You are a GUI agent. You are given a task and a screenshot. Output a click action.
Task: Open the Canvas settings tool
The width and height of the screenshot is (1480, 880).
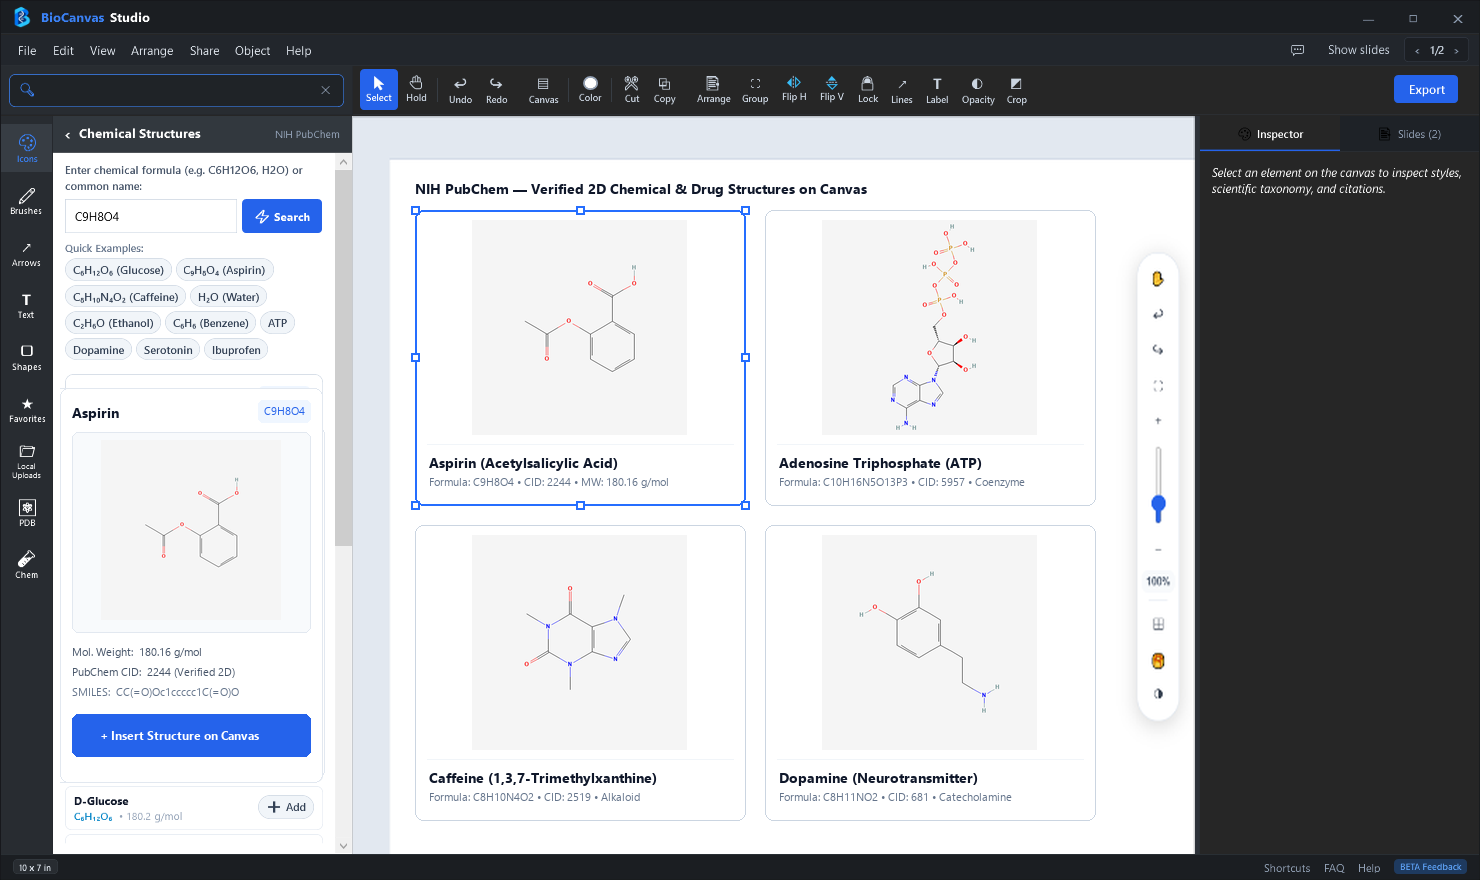click(x=543, y=89)
